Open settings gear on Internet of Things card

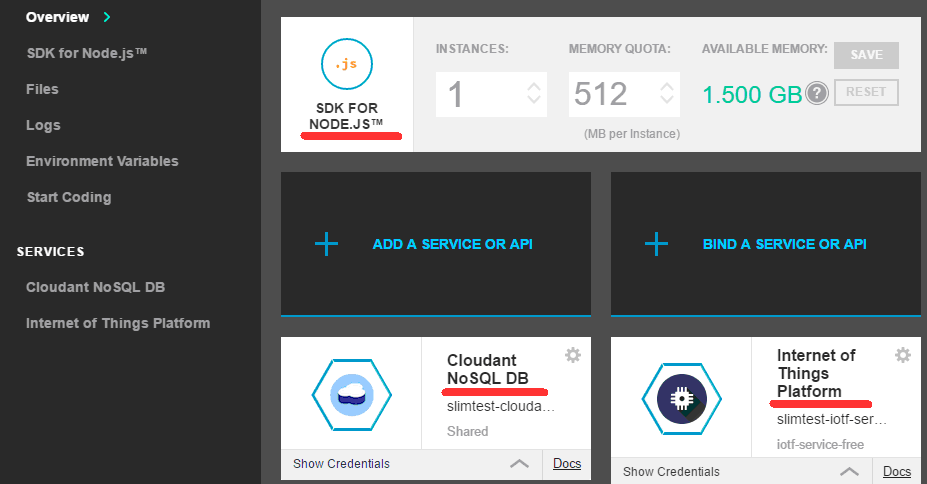tap(903, 355)
